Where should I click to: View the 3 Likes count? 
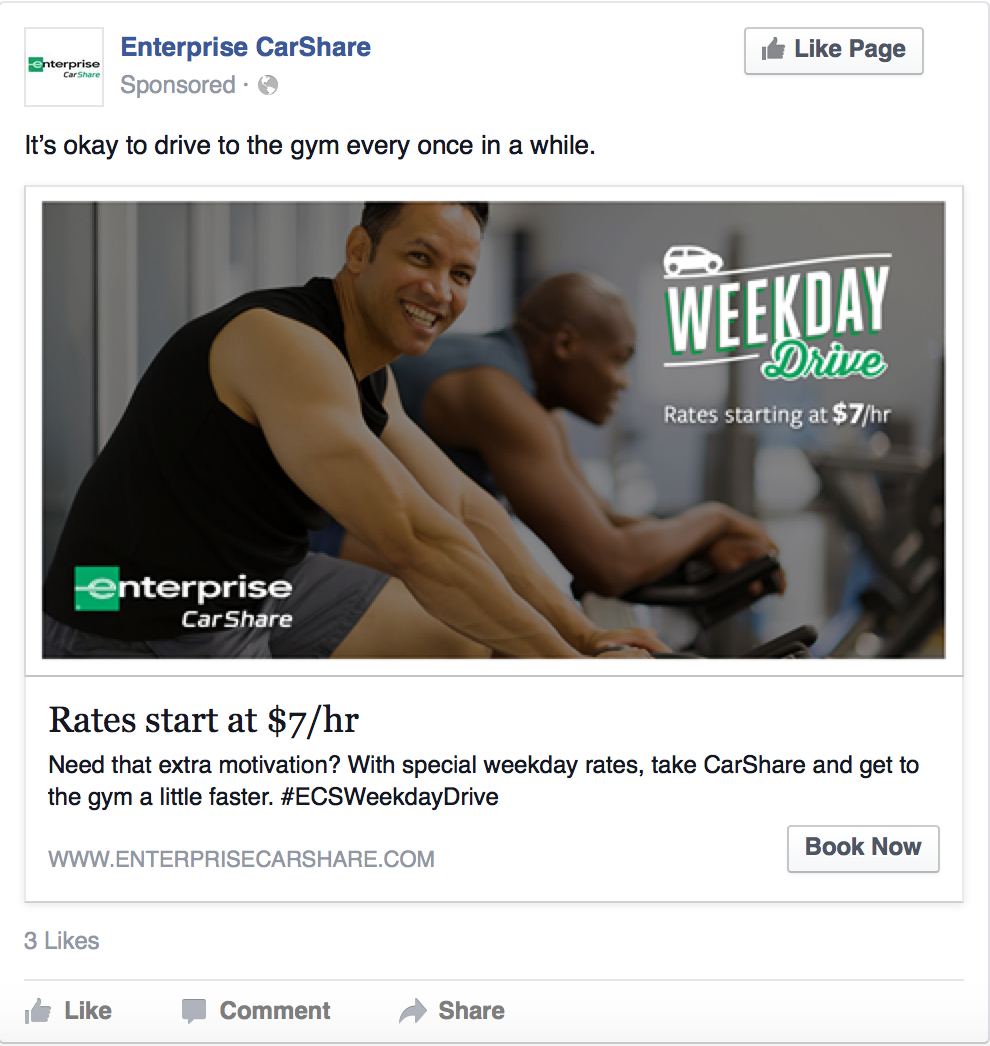pyautogui.click(x=61, y=941)
